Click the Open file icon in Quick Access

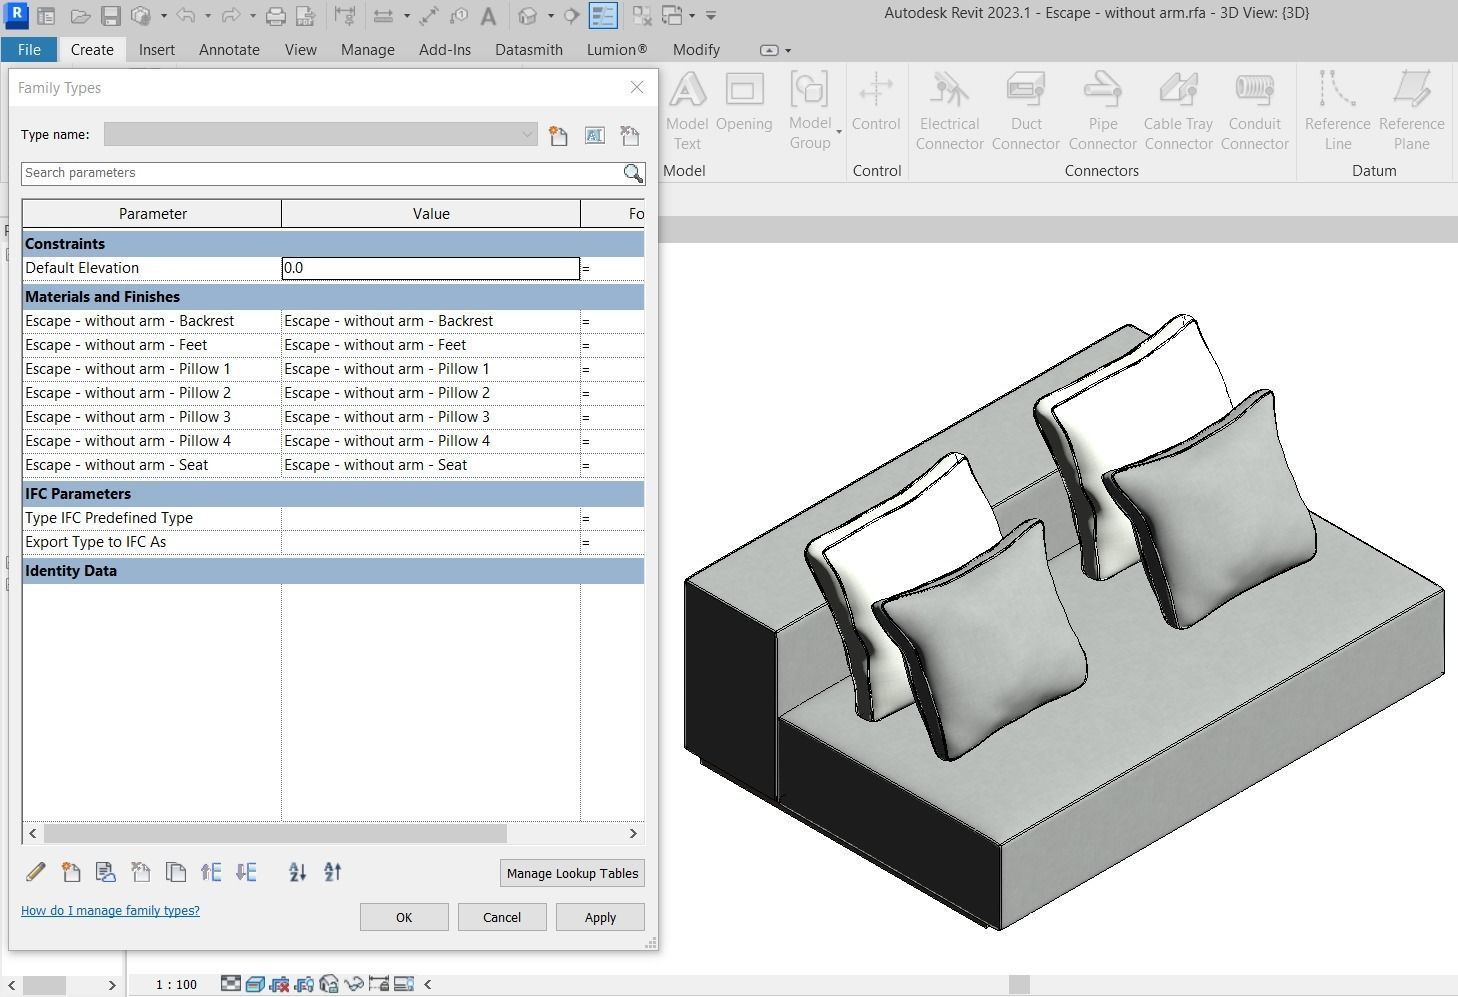pyautogui.click(x=80, y=16)
